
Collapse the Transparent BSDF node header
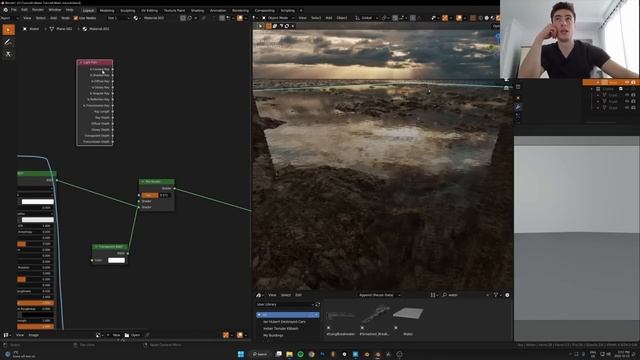[x=96, y=247]
